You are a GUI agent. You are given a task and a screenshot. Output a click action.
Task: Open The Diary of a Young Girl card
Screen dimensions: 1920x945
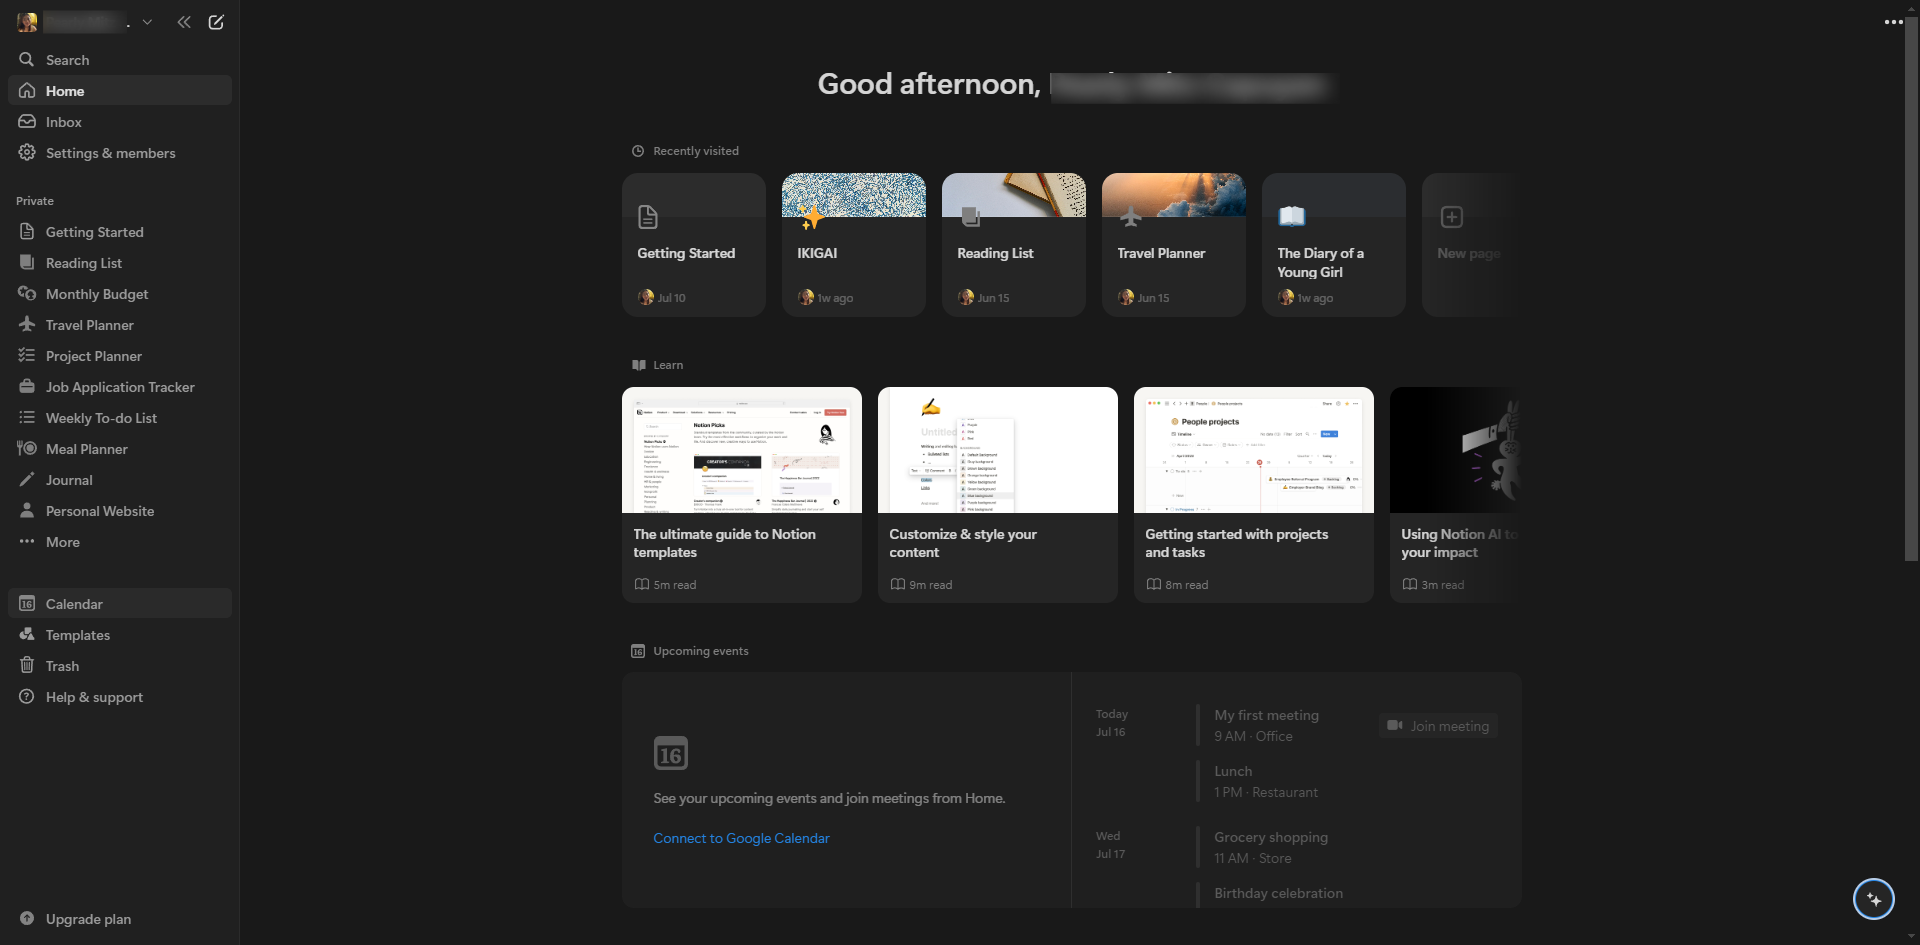click(1334, 245)
